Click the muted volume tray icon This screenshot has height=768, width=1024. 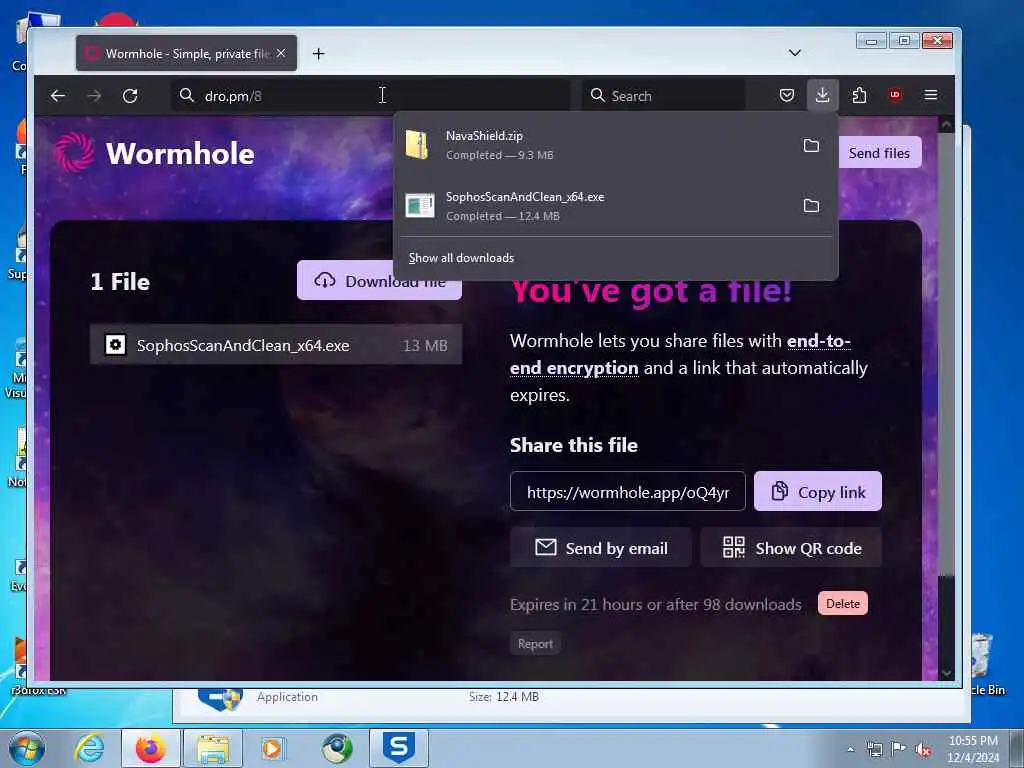(923, 750)
